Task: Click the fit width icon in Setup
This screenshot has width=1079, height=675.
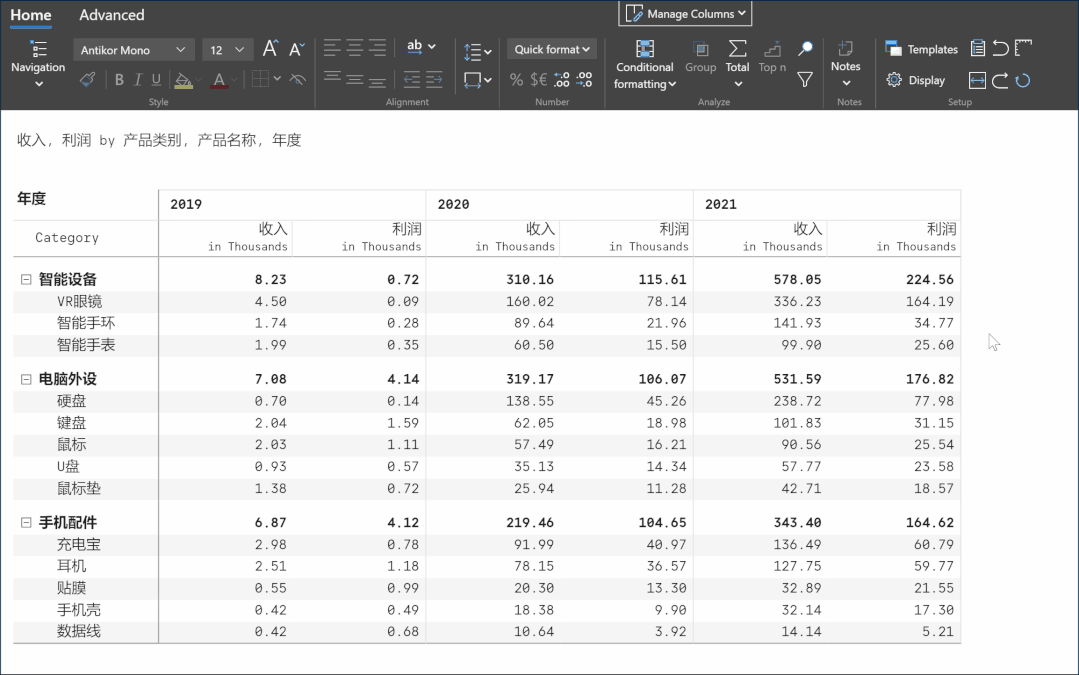Action: coord(977,81)
